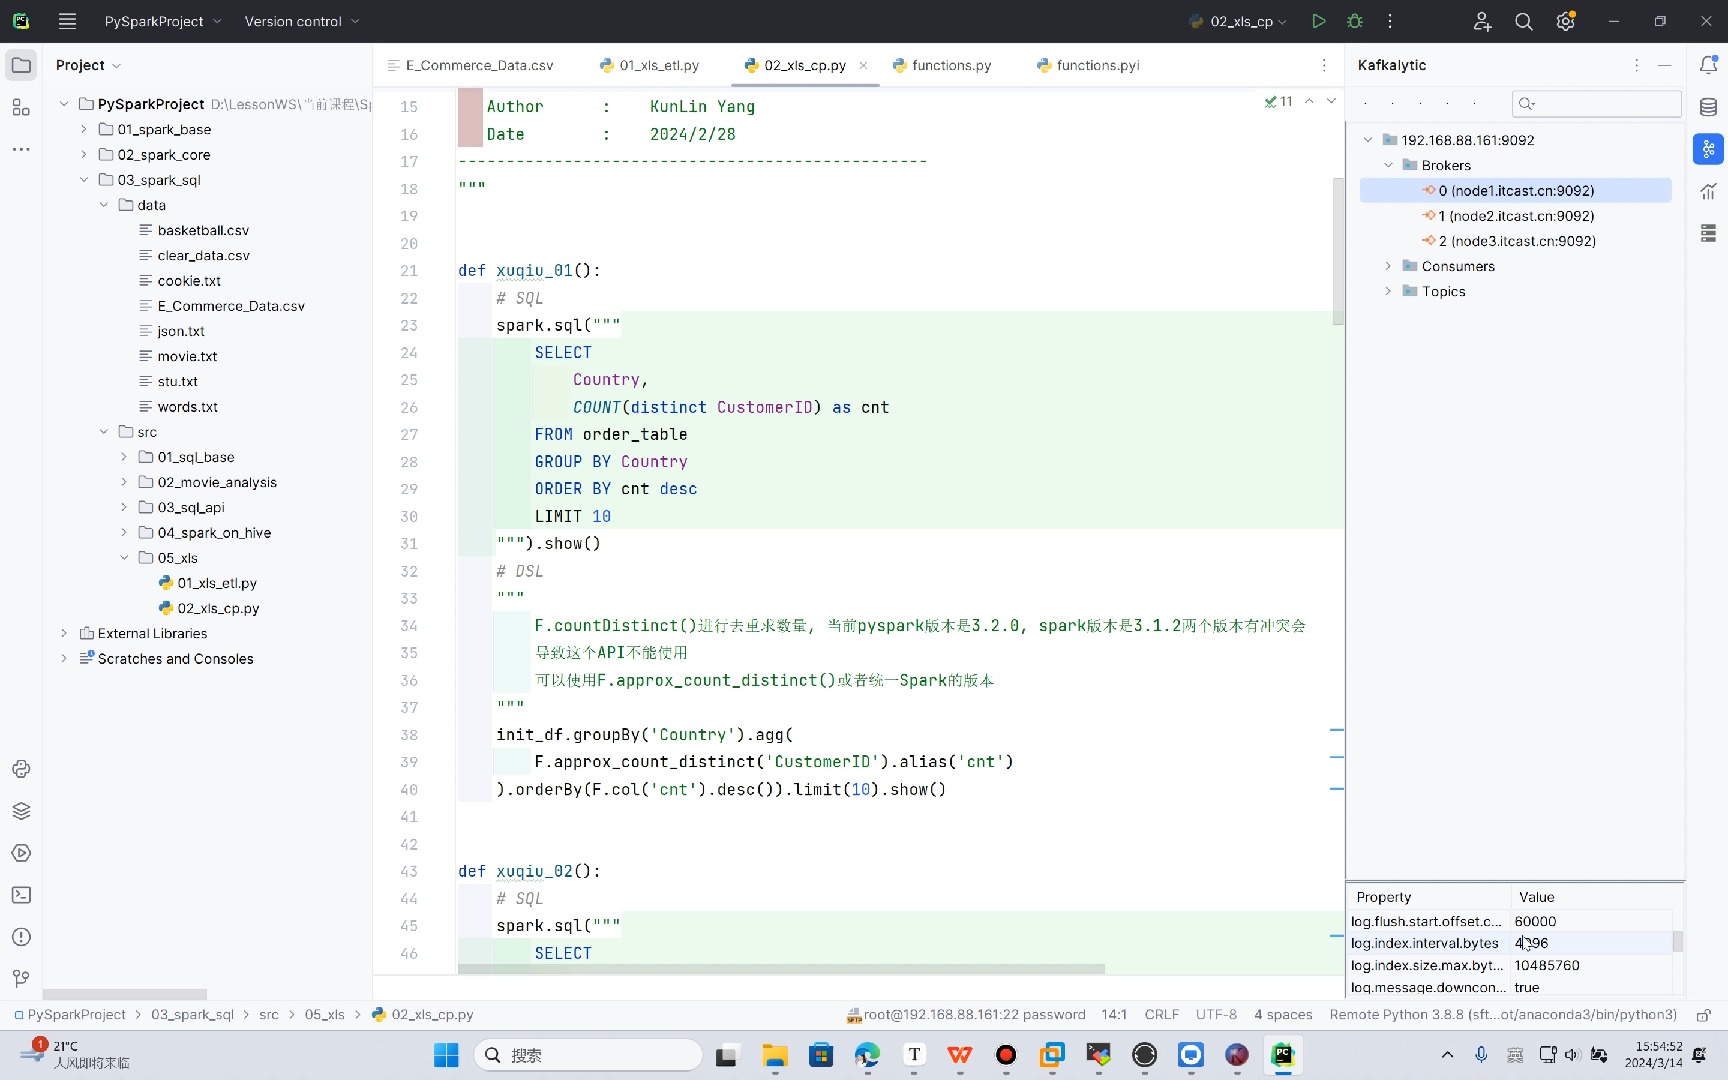Open Windows Start menu
This screenshot has width=1728, height=1080.
click(x=446, y=1055)
